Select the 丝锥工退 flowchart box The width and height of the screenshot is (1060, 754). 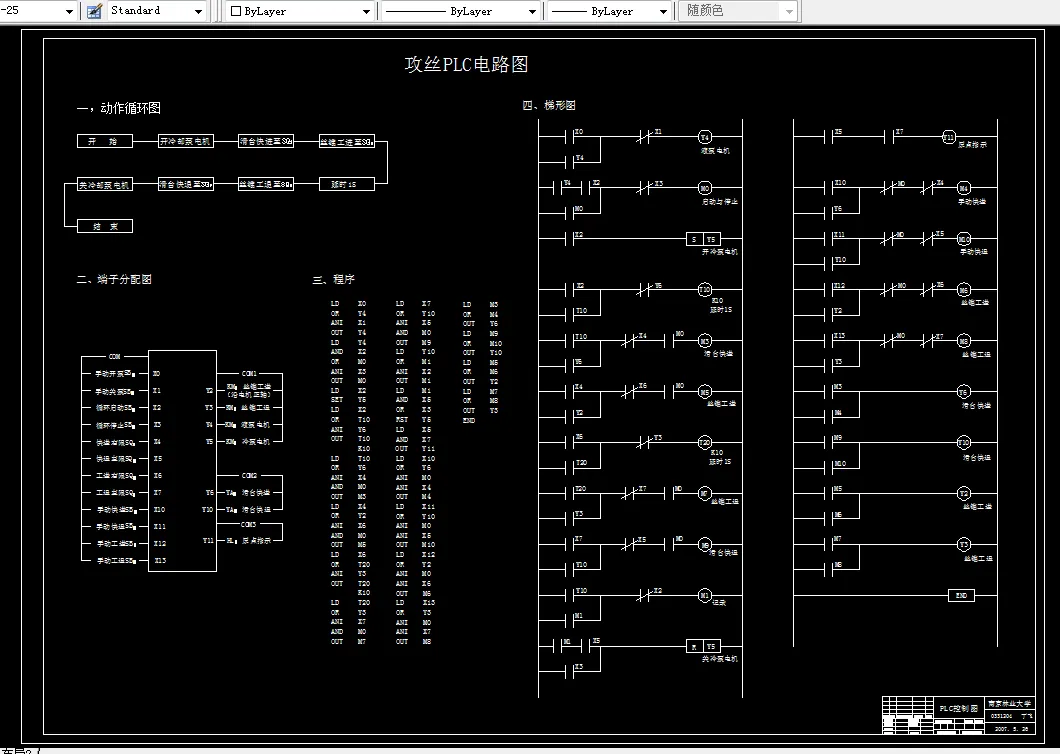point(266,184)
